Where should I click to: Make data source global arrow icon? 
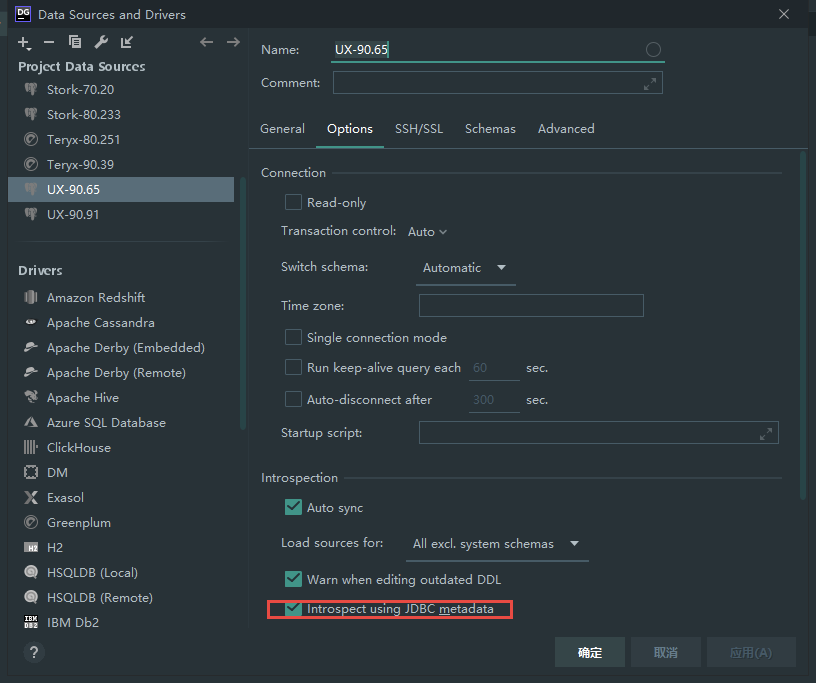(126, 42)
